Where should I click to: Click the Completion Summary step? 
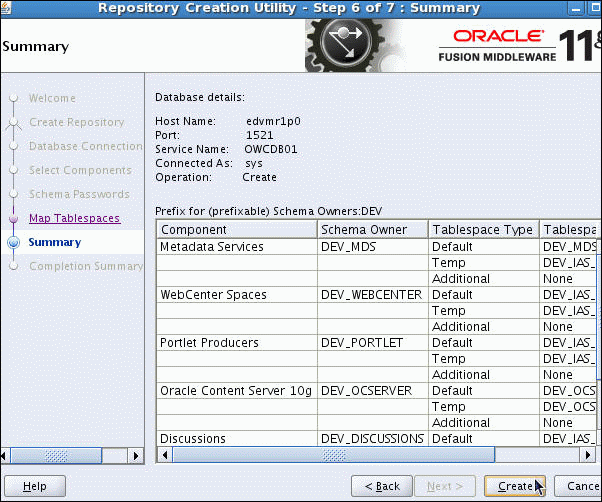click(86, 266)
